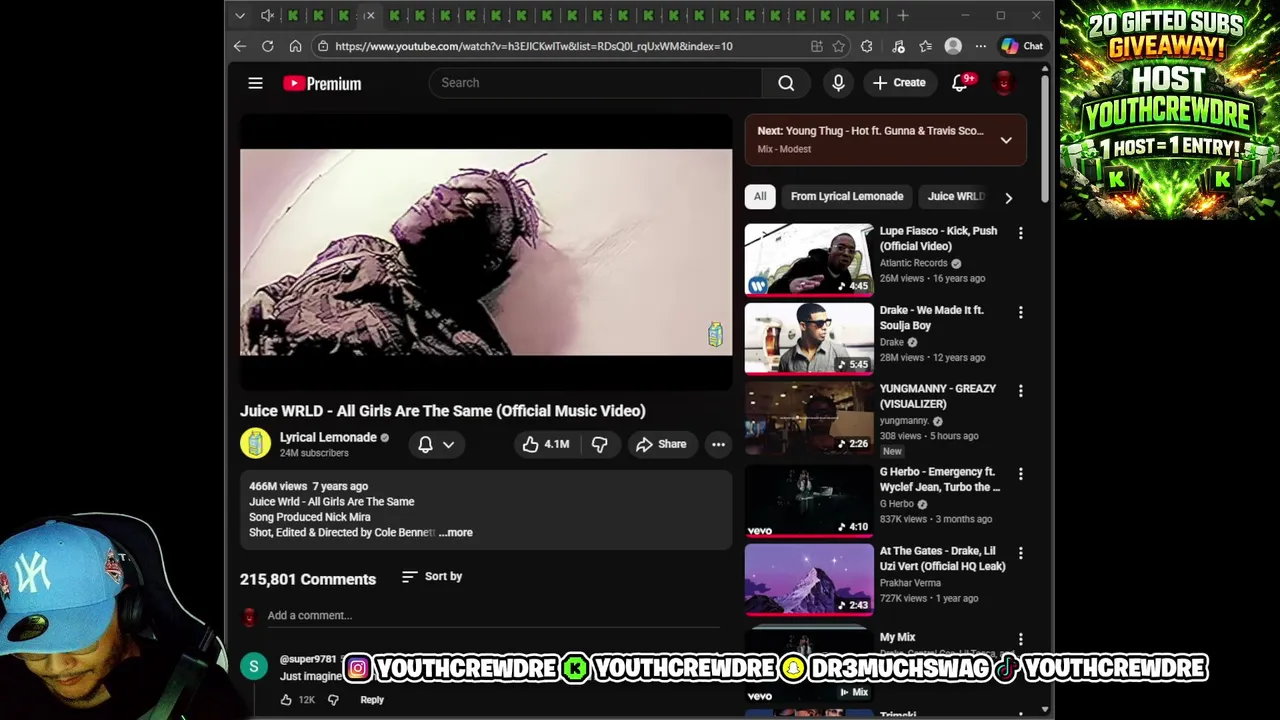Open the YouTube guide hamburger menu
This screenshot has height=720, width=1280.
click(255, 83)
